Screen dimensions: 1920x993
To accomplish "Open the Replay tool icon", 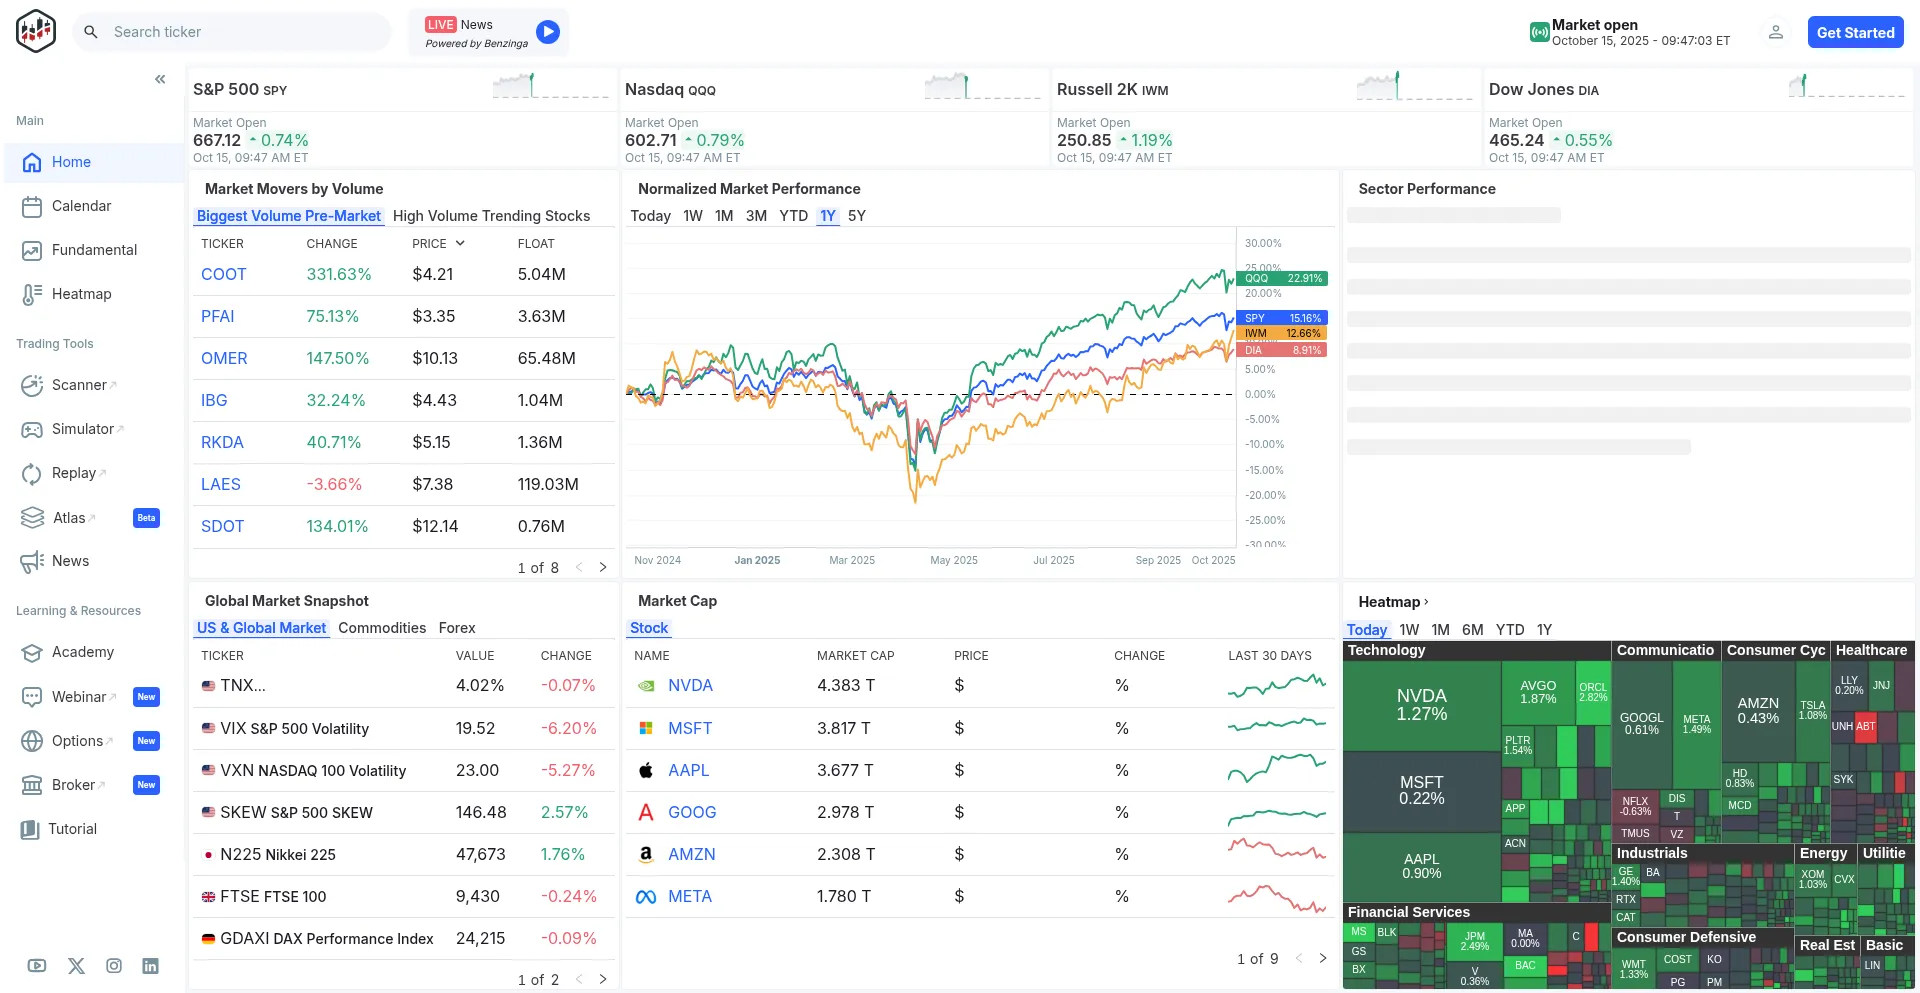I will point(32,473).
